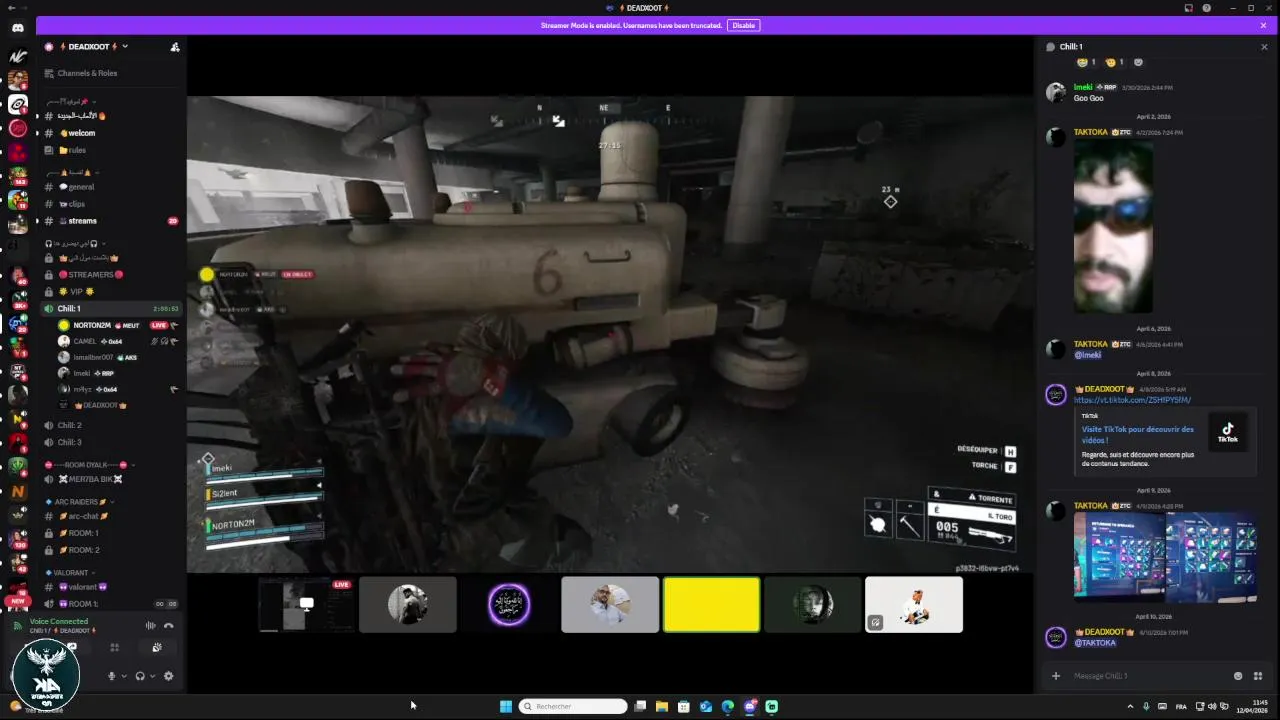Toggle noise suppression waveform icon
This screenshot has height=720, width=1280.
click(x=150, y=626)
